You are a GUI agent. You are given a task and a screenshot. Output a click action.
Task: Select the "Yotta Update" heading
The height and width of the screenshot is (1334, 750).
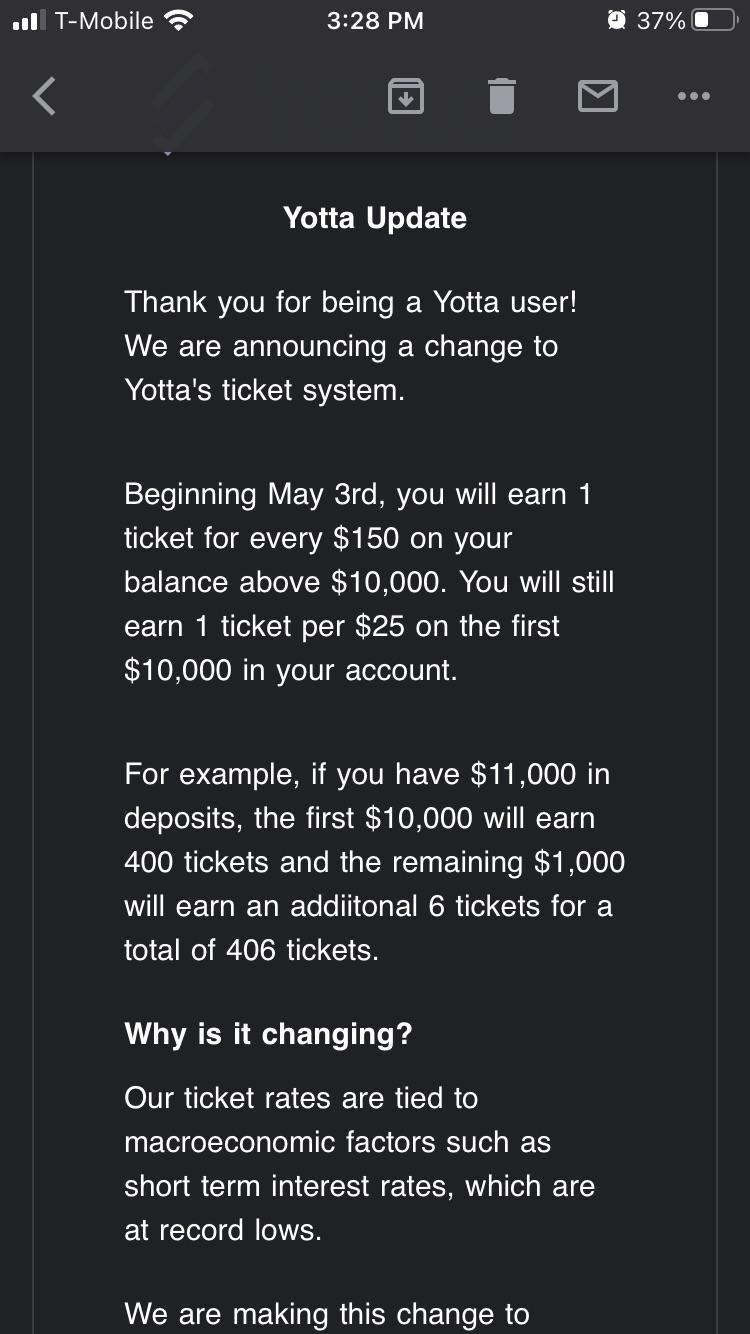click(x=375, y=218)
